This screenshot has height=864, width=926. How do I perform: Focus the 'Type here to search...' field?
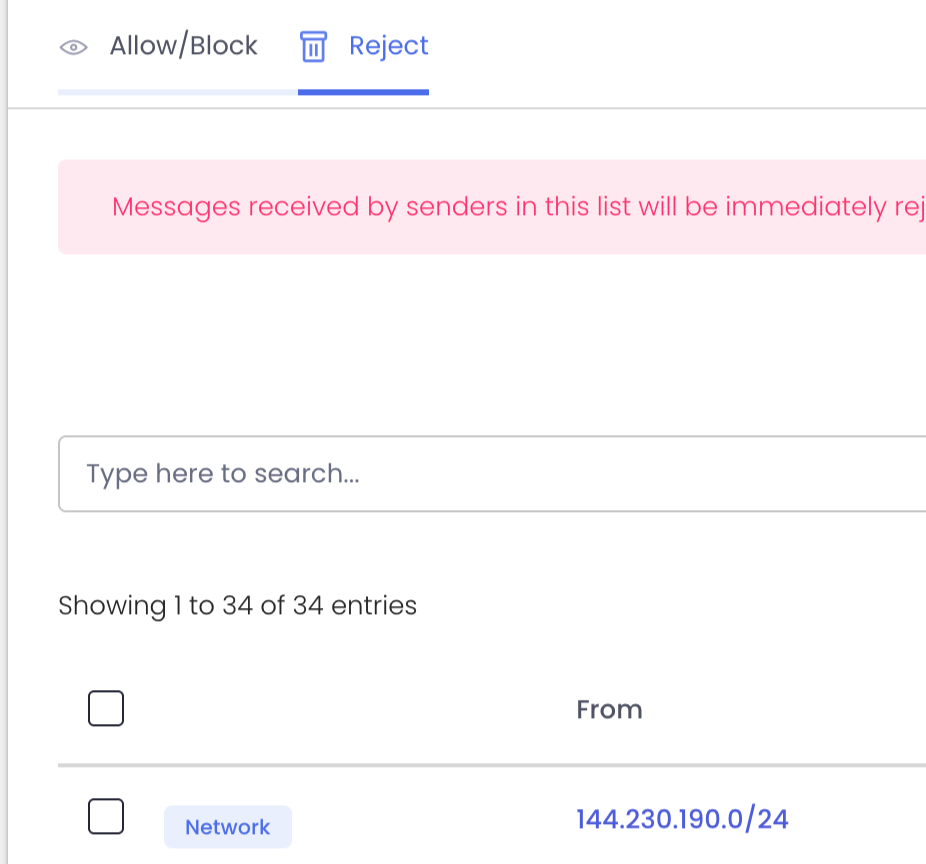492,474
